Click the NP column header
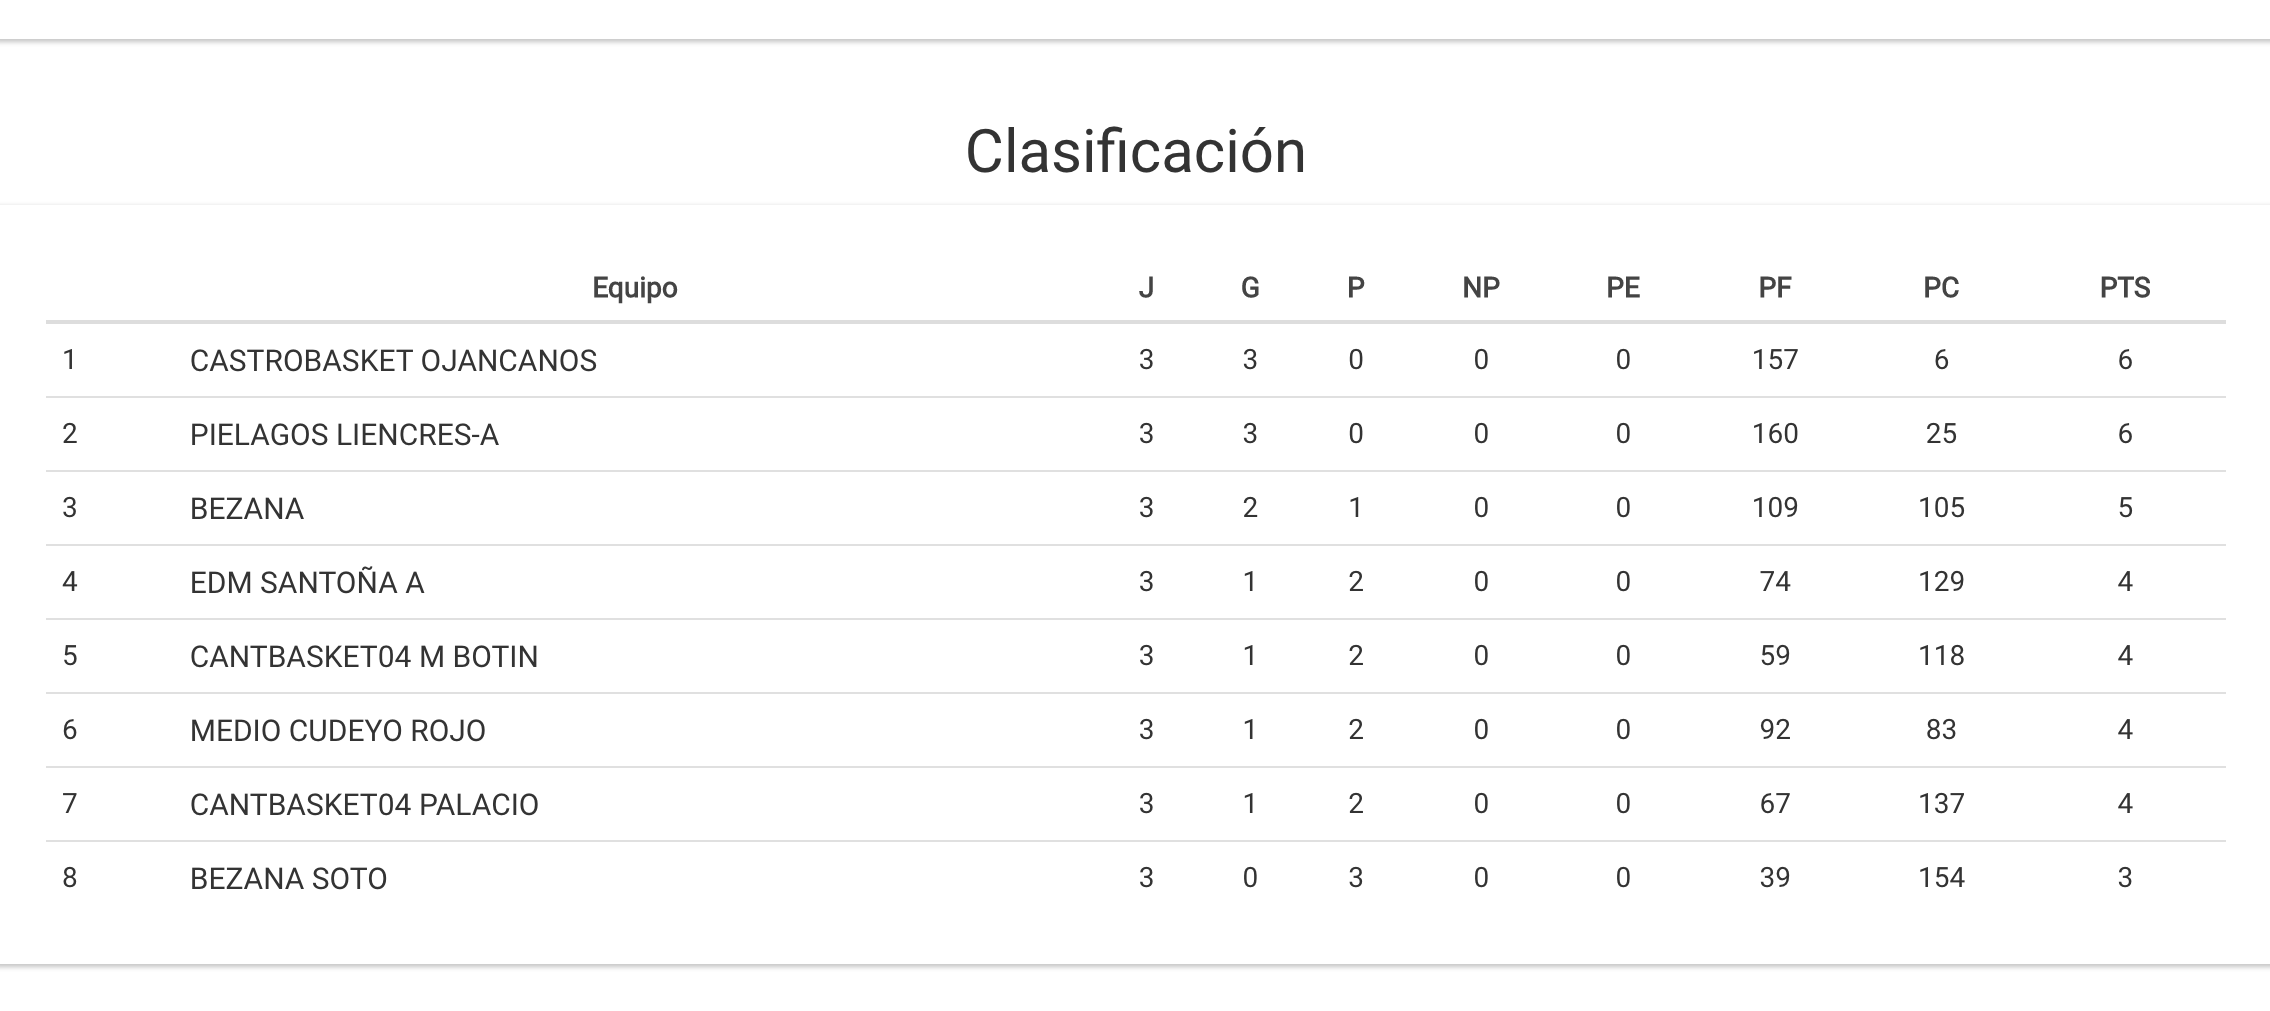 pyautogui.click(x=1480, y=288)
